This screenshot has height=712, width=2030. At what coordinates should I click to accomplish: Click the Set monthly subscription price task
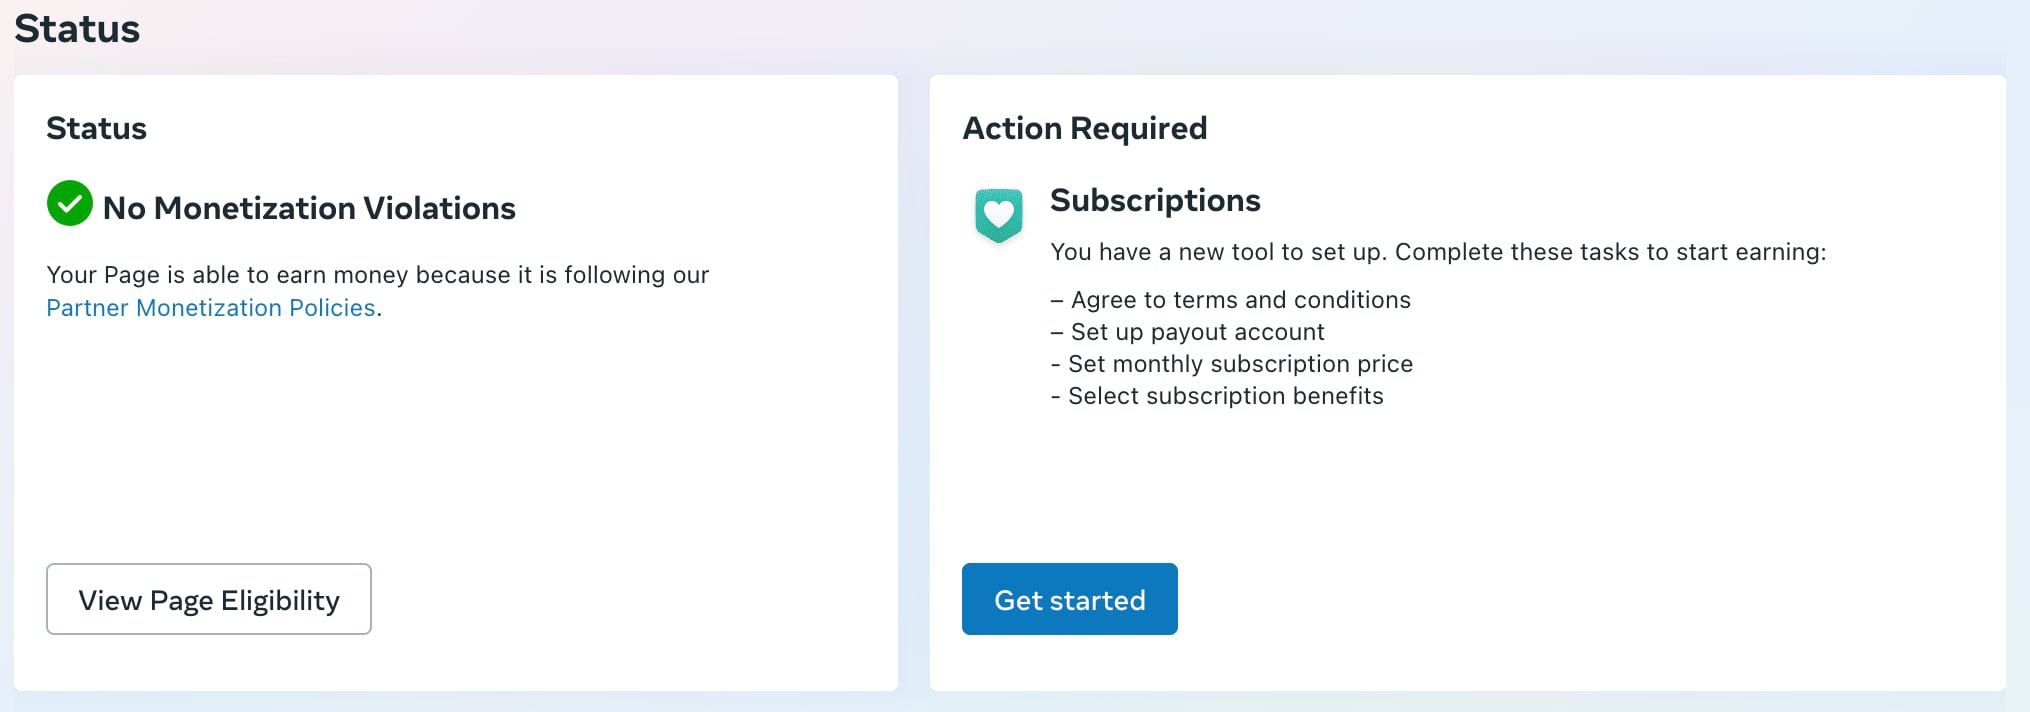pyautogui.click(x=1232, y=364)
